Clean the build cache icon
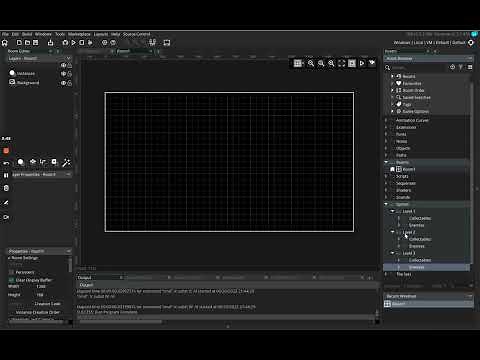480x360 pixels. point(90,43)
